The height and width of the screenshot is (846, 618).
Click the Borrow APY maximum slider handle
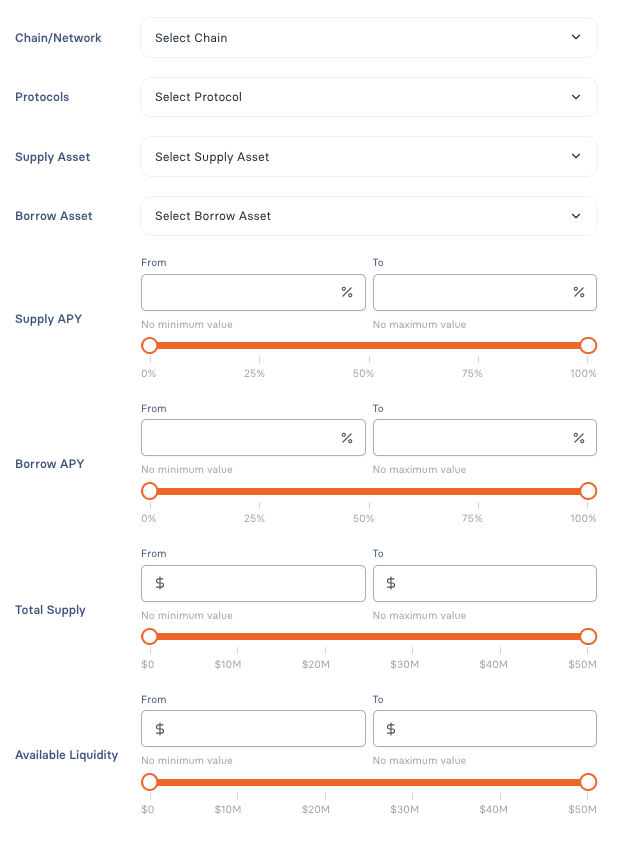pos(588,491)
